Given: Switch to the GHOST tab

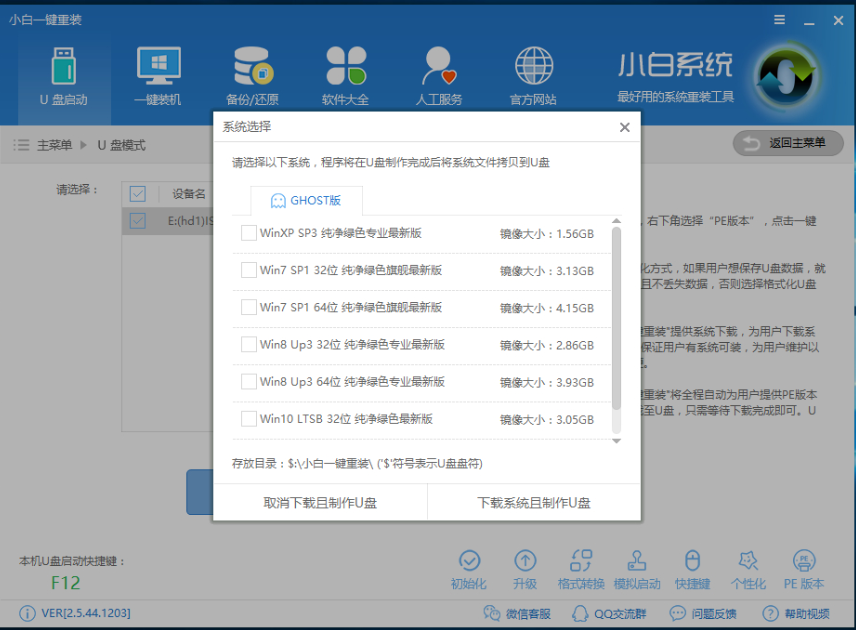Looking at the screenshot, I should tap(304, 200).
